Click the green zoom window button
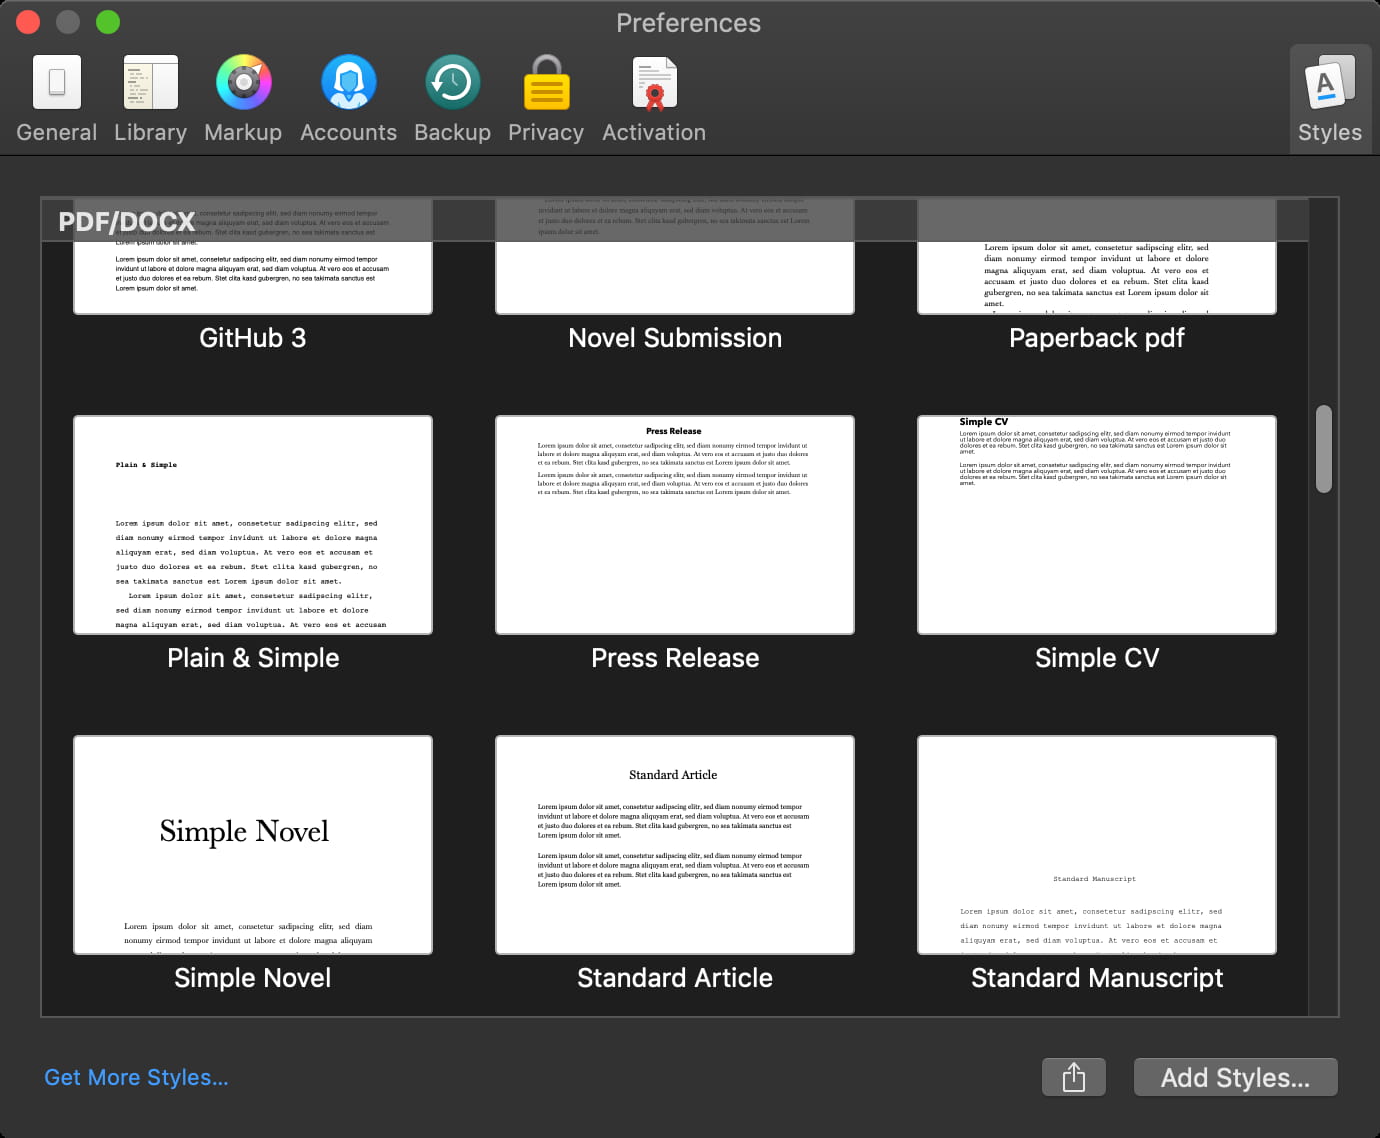 click(108, 22)
